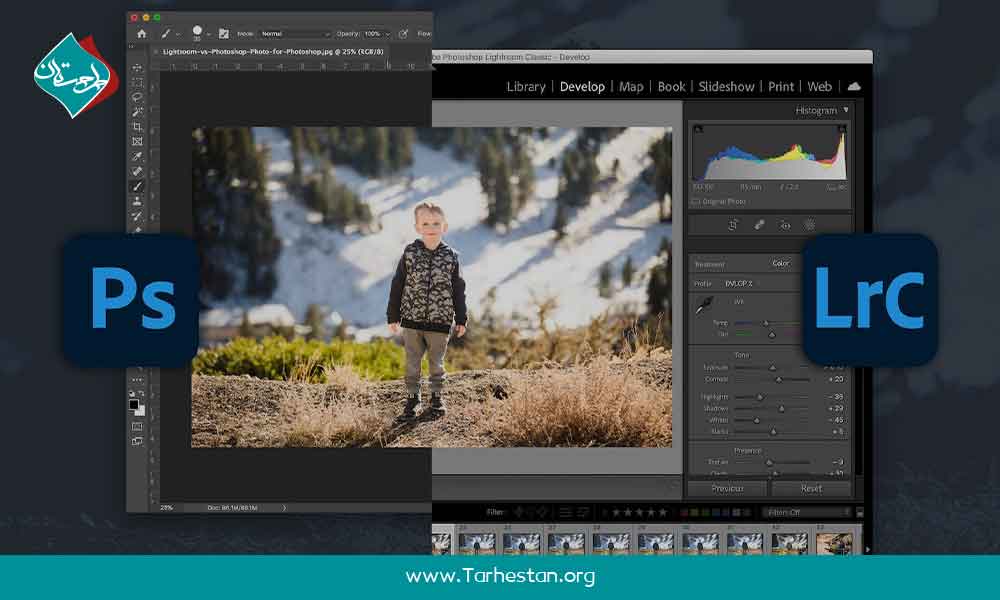Click the Highlights slider handle

[x=760, y=397]
